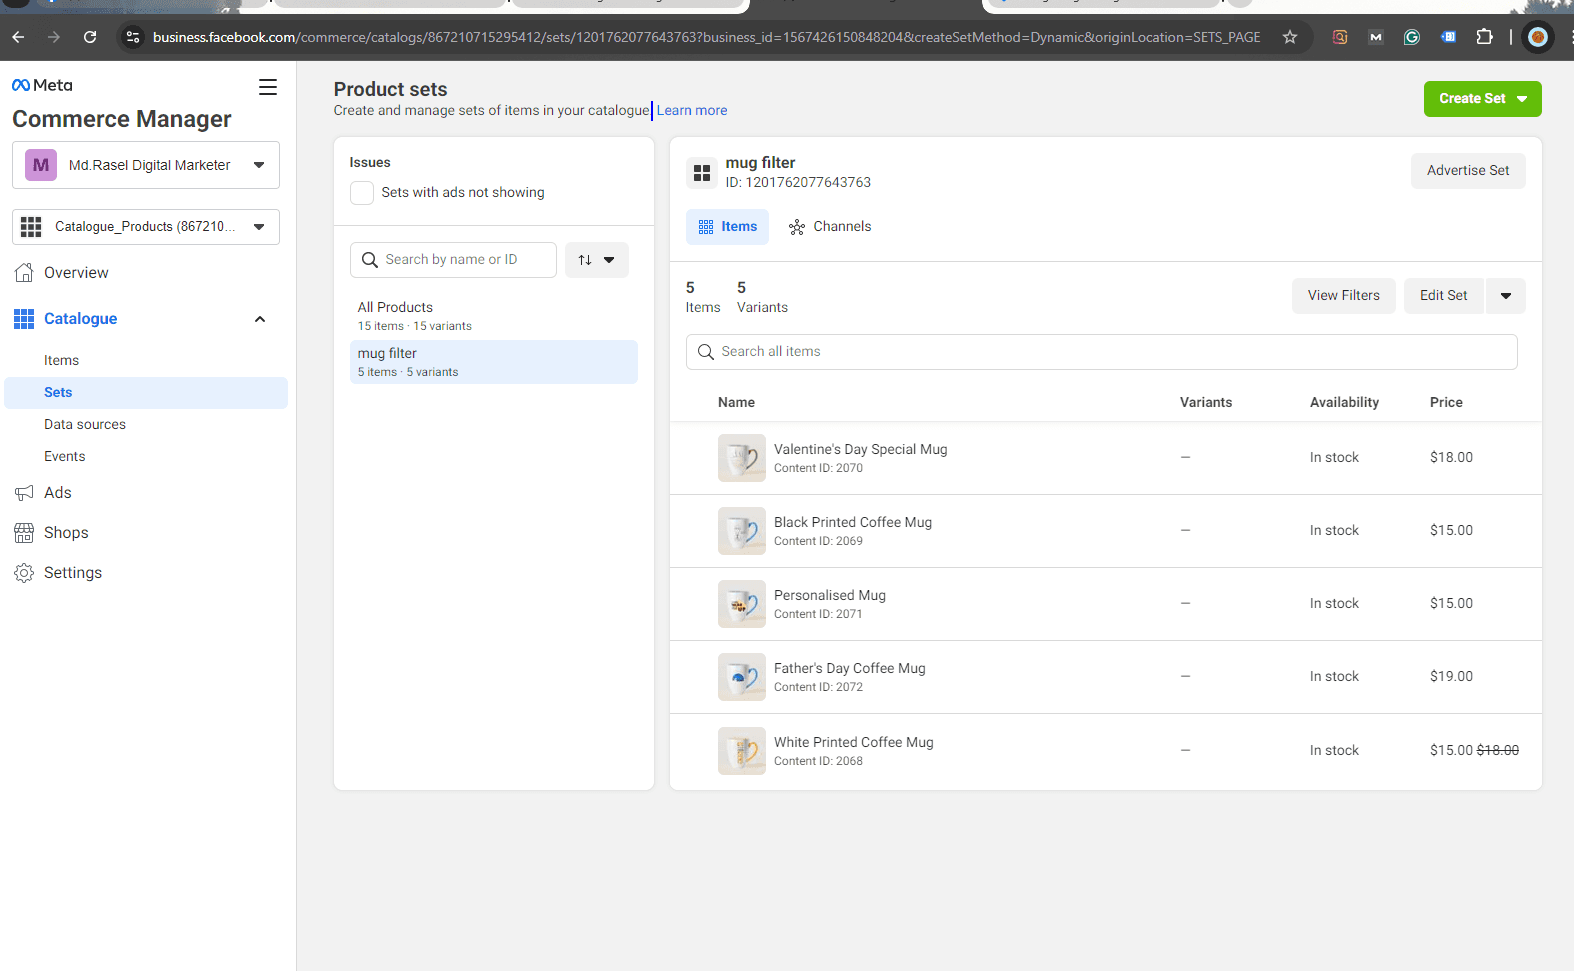The height and width of the screenshot is (971, 1574).
Task: Open the sort order dropdown for sets
Action: click(x=597, y=260)
